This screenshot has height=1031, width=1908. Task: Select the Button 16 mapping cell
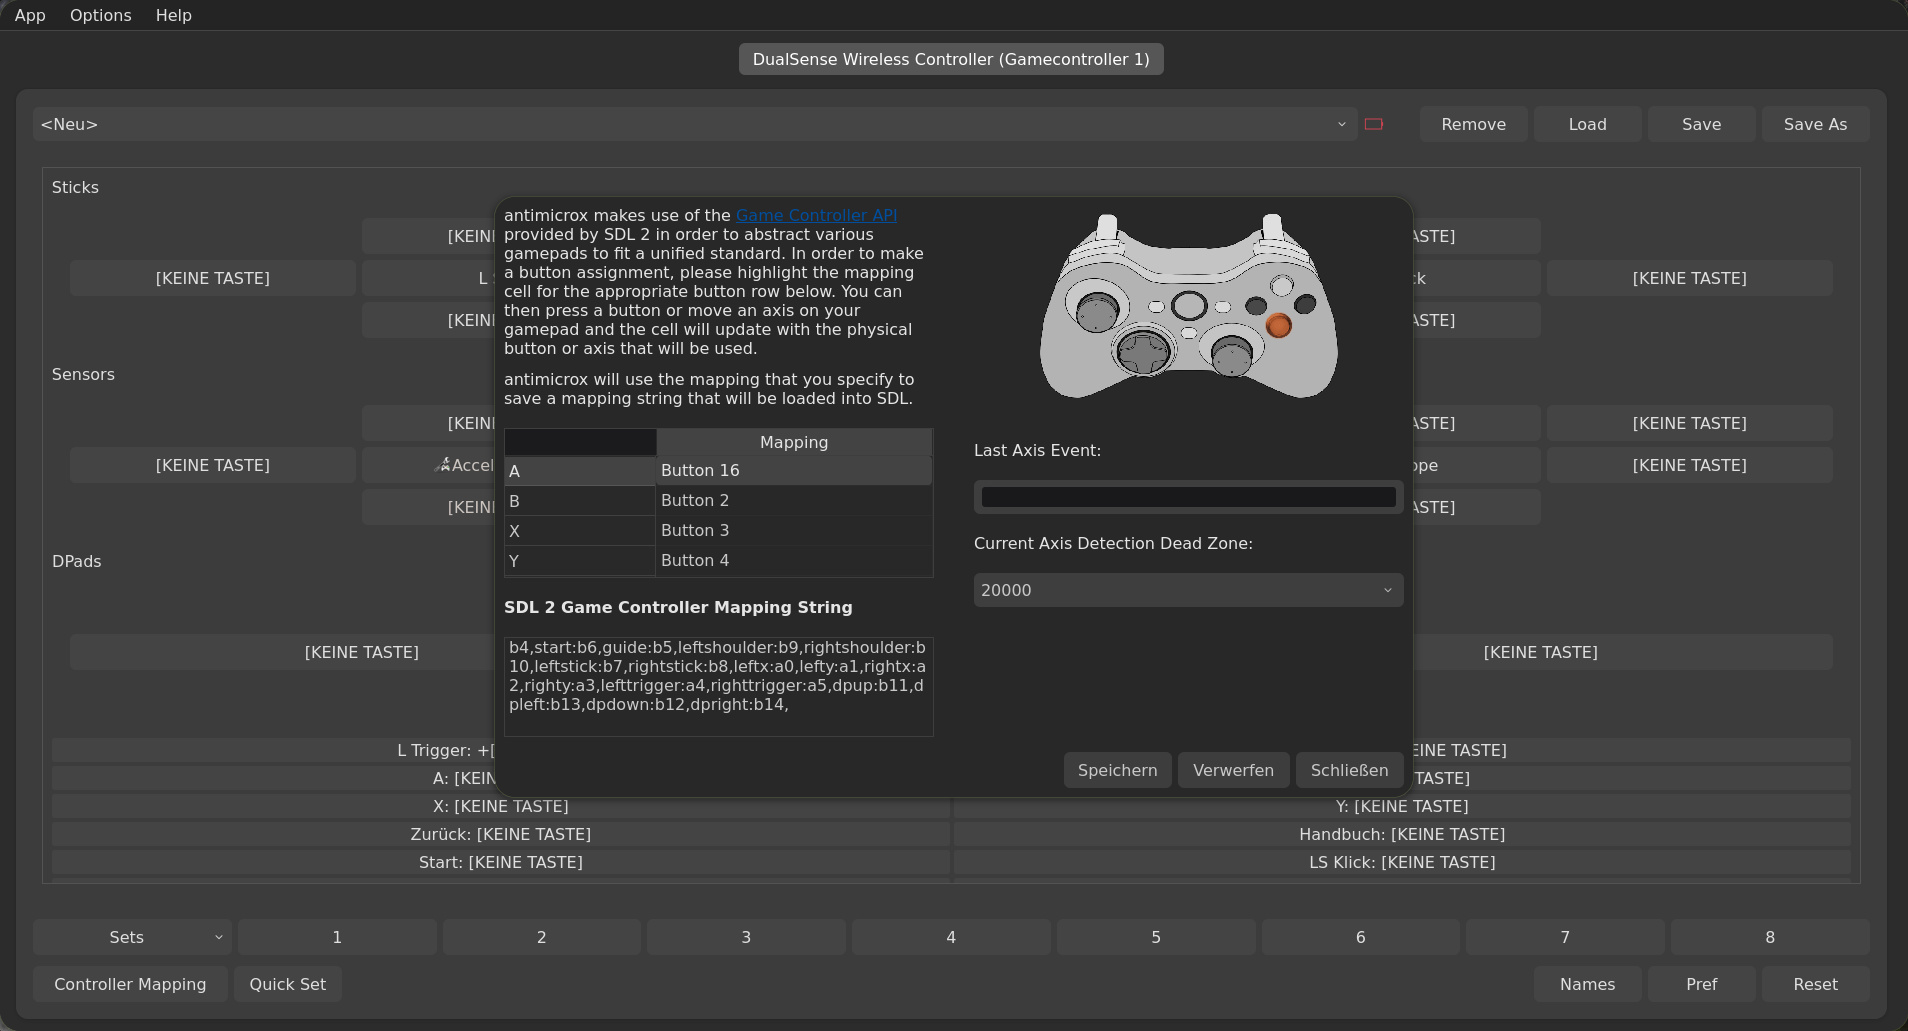click(x=793, y=470)
